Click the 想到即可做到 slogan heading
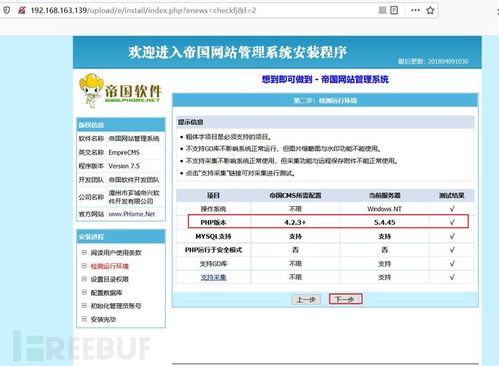This screenshot has width=499, height=366. (x=325, y=79)
